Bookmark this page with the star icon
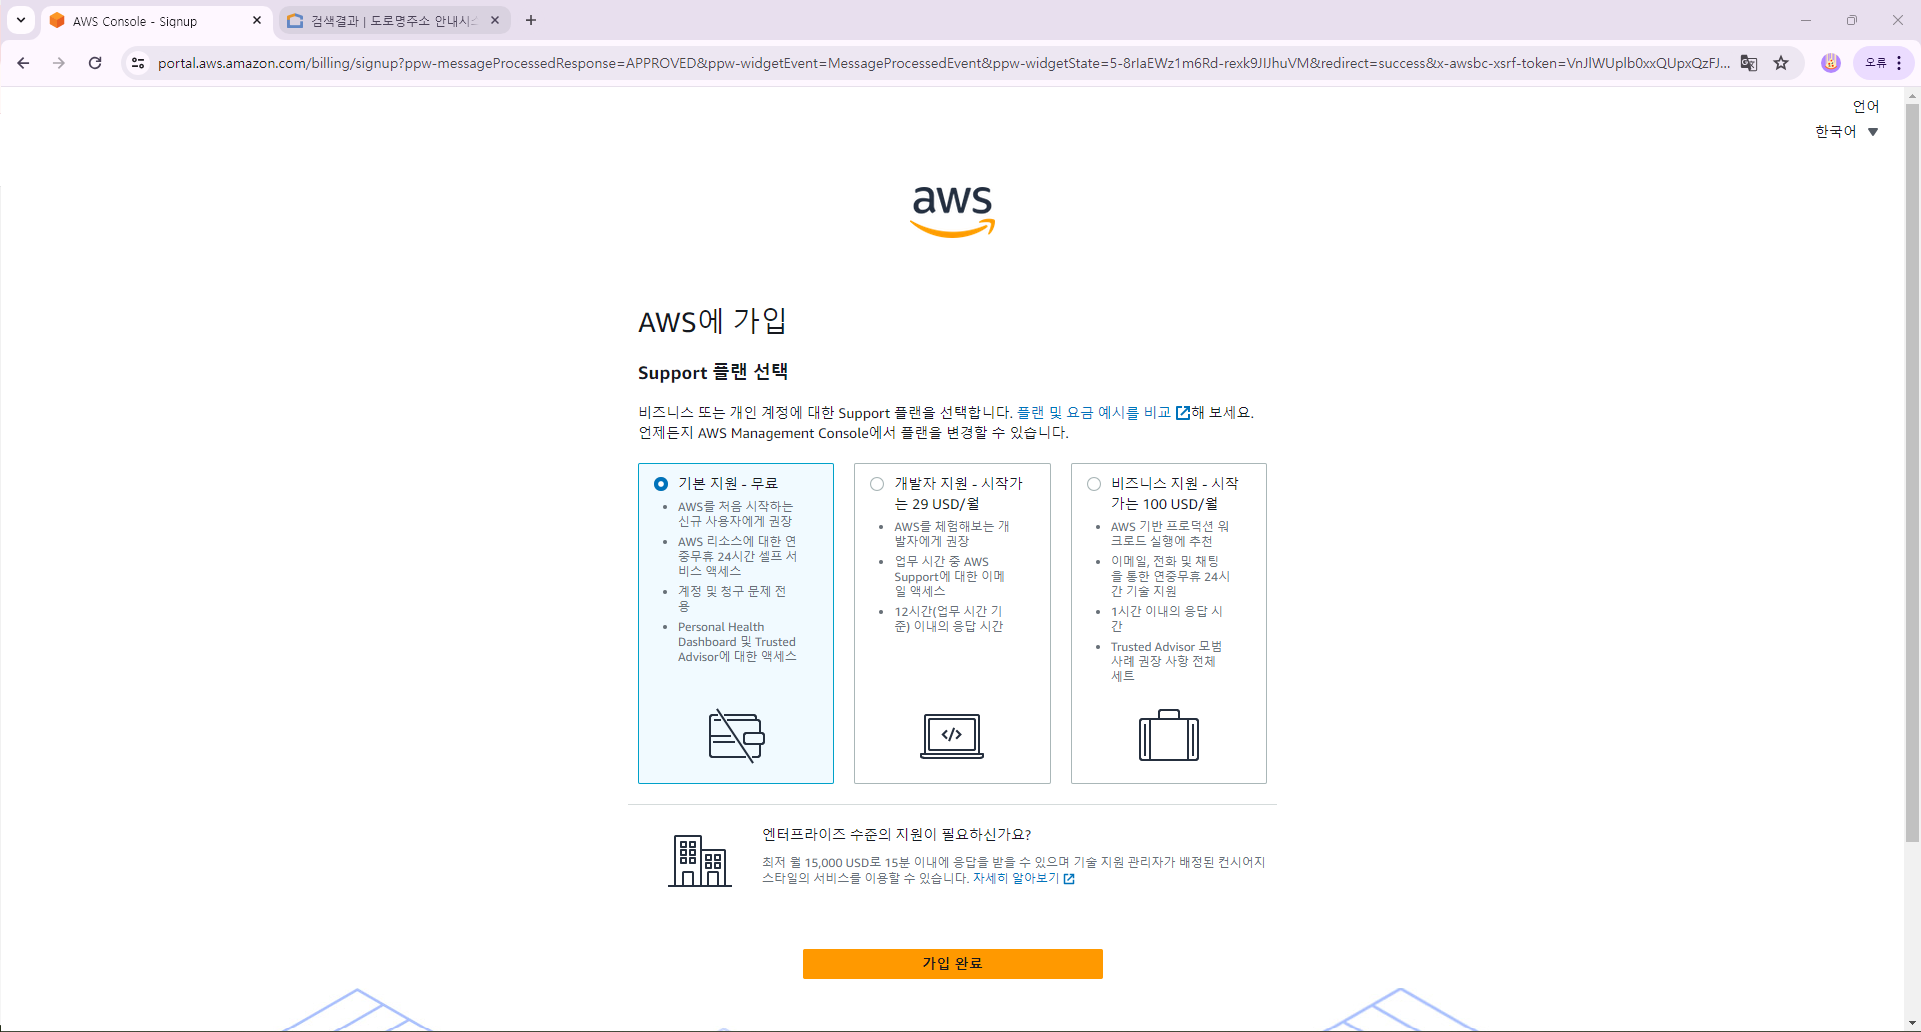 click(1781, 63)
